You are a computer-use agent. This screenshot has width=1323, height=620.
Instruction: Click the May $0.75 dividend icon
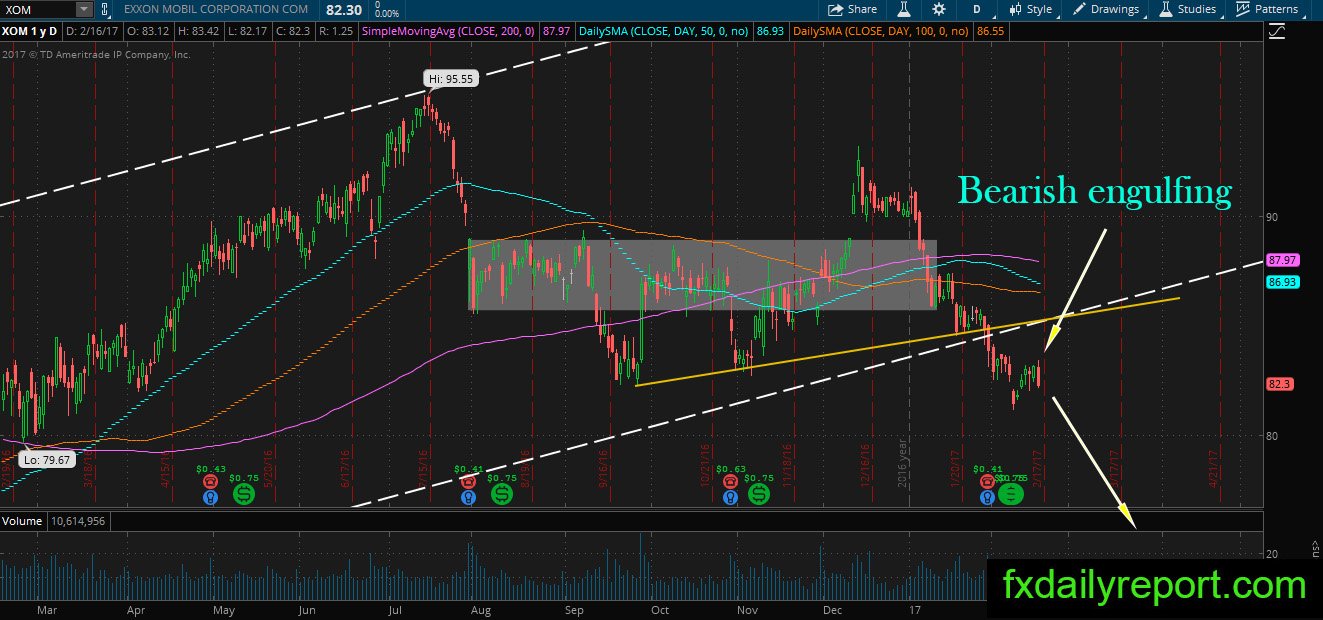243,493
